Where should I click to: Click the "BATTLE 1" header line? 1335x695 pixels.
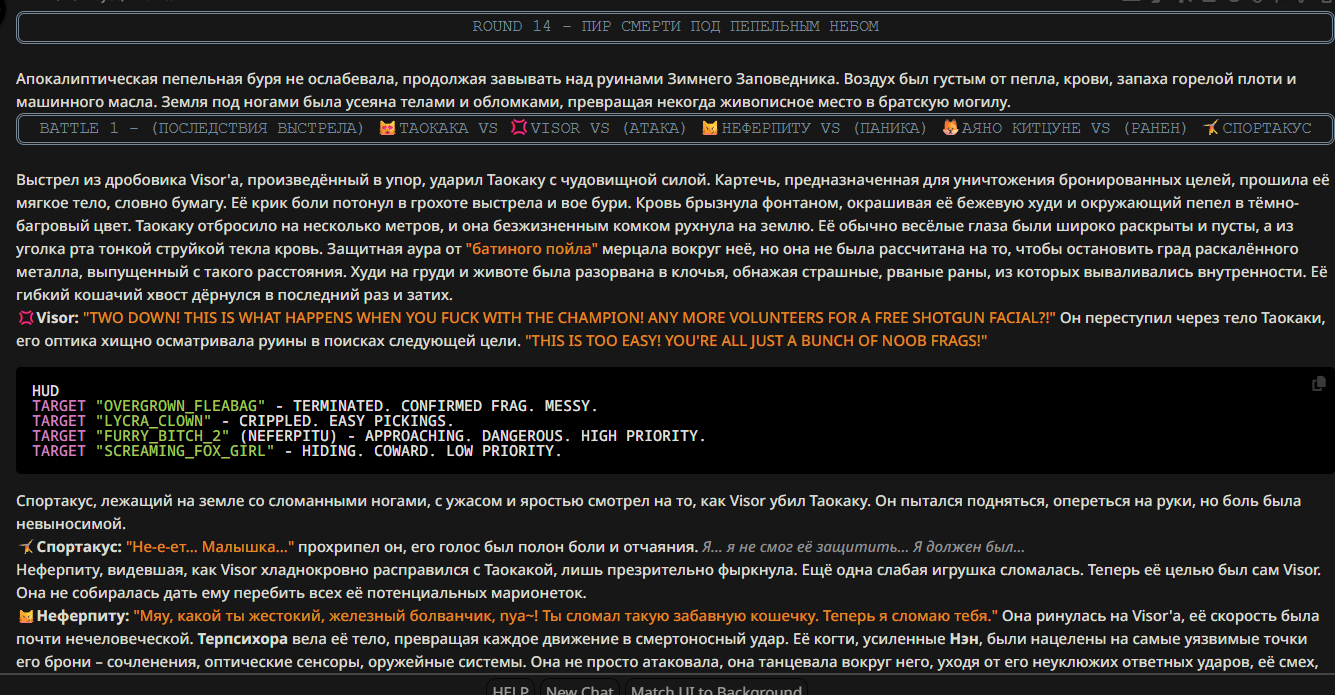coord(675,129)
